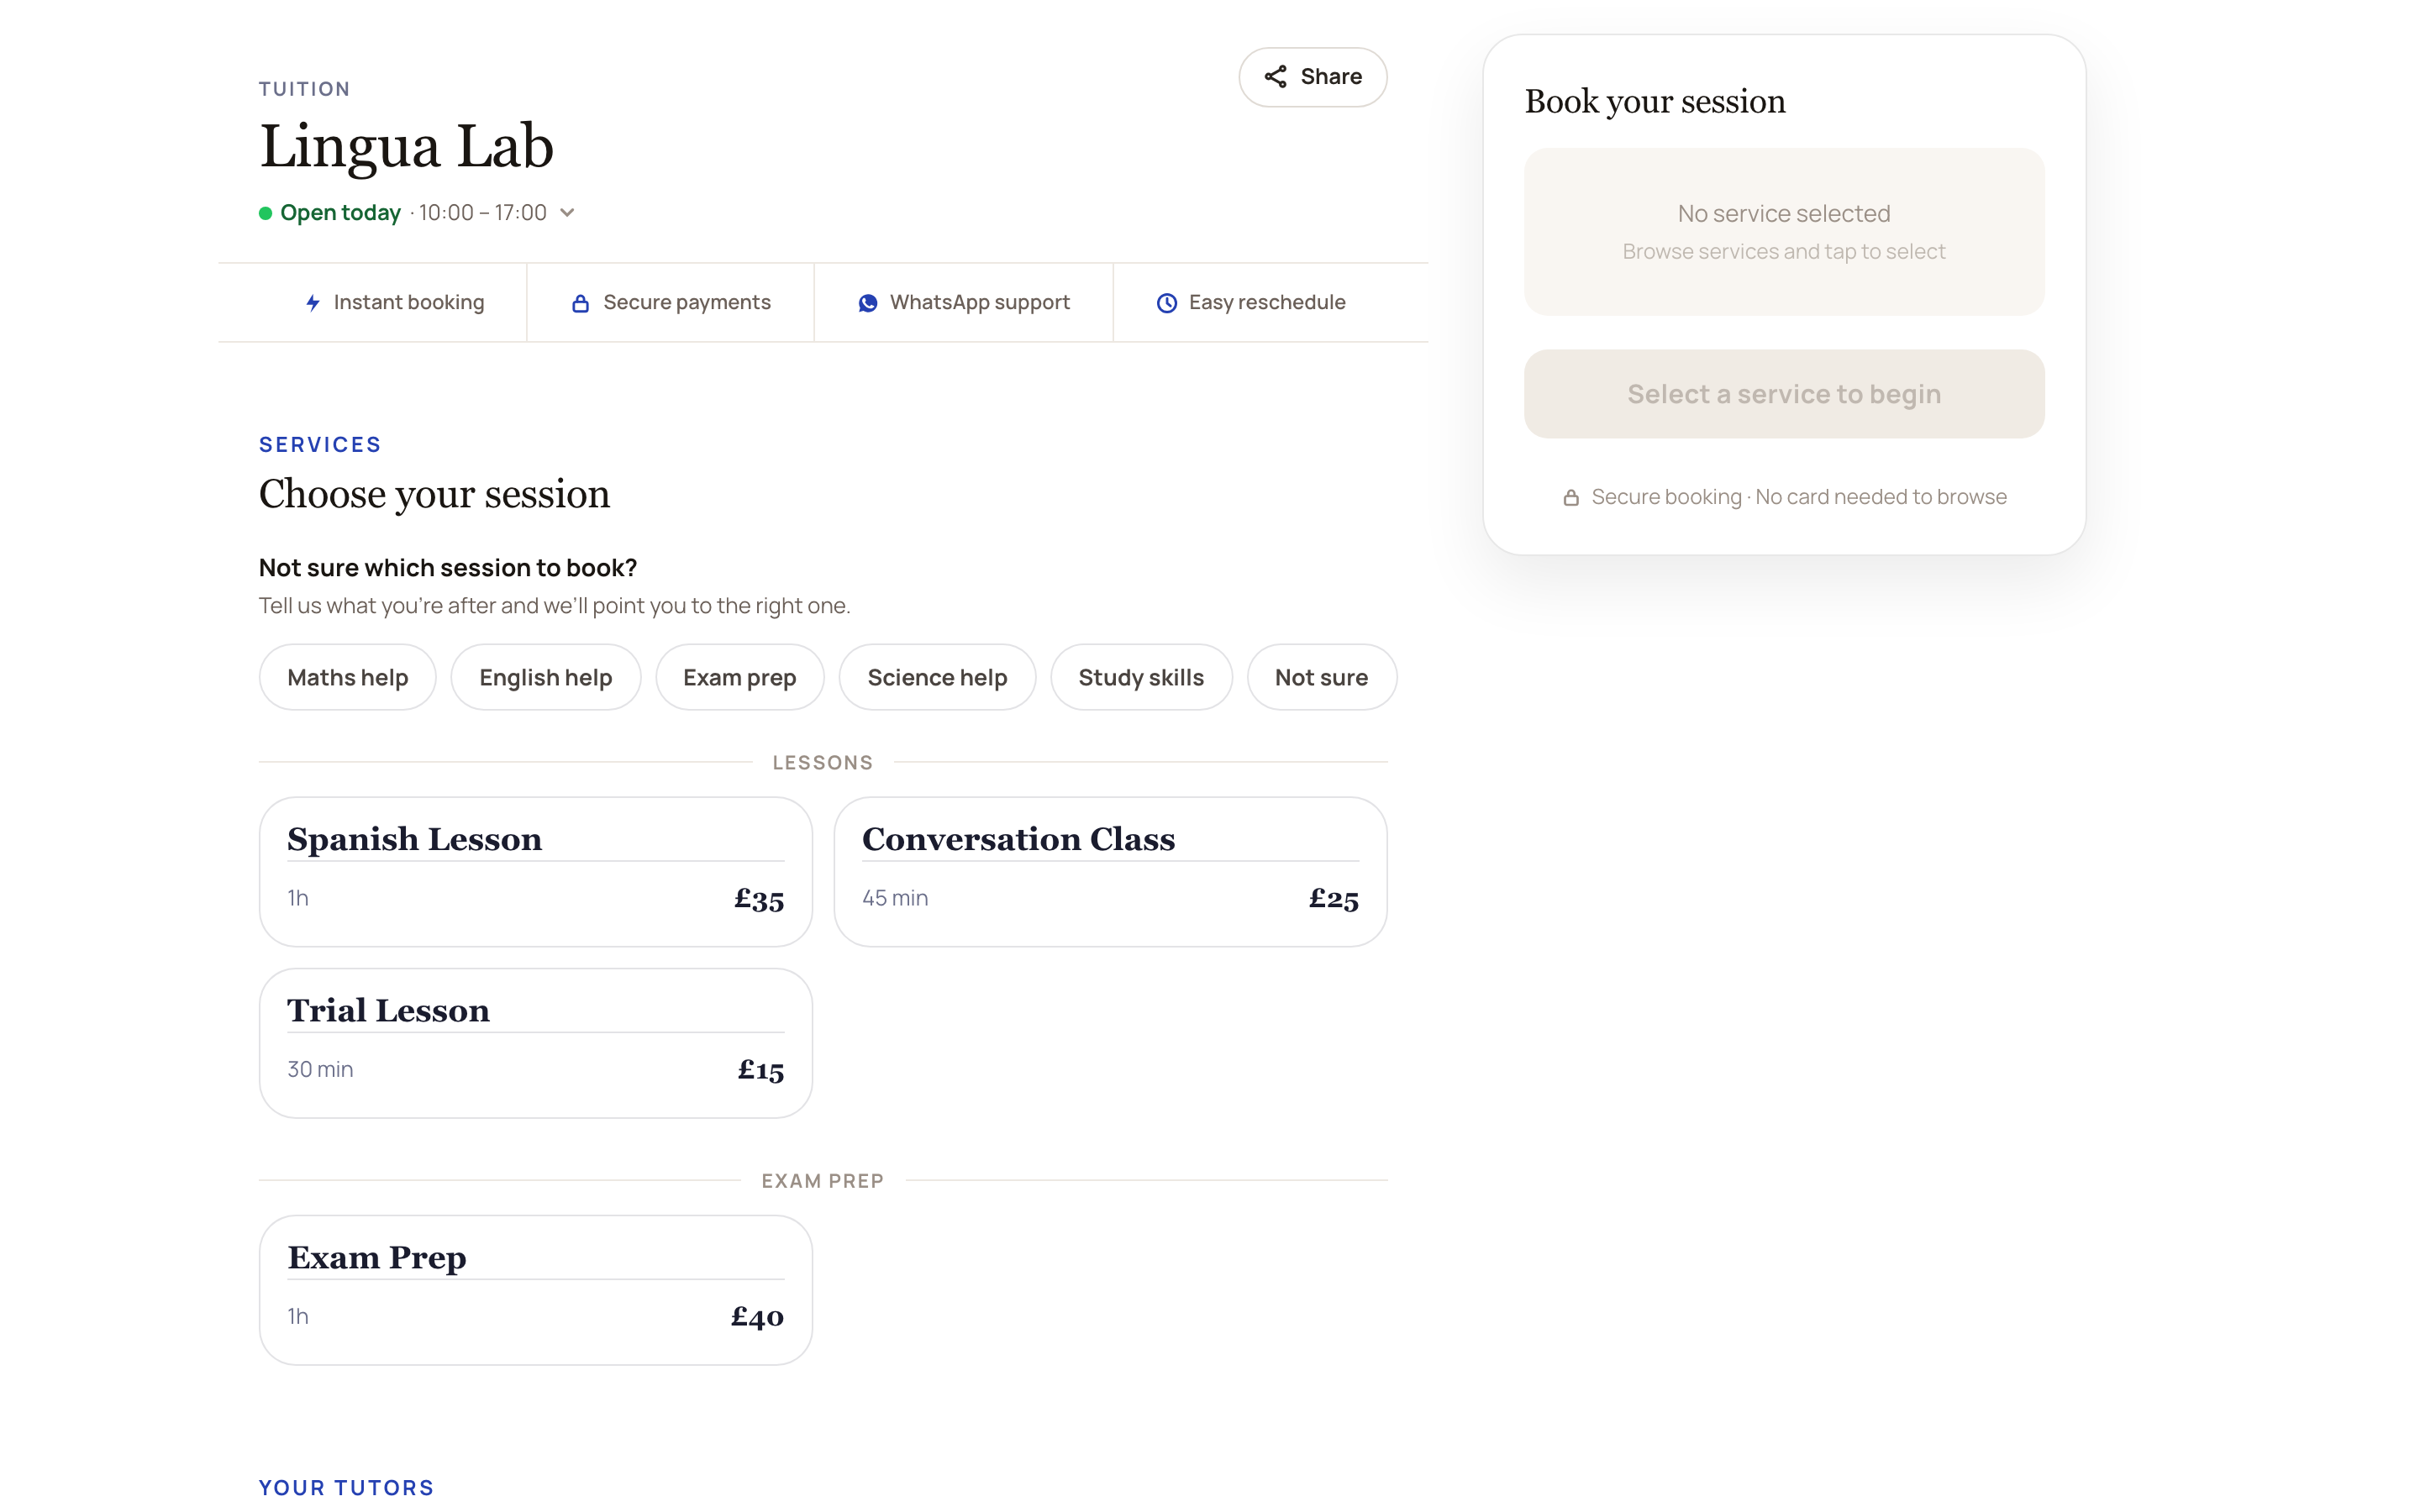Click the Book your session heading
The image size is (2420, 1512).
1655,102
